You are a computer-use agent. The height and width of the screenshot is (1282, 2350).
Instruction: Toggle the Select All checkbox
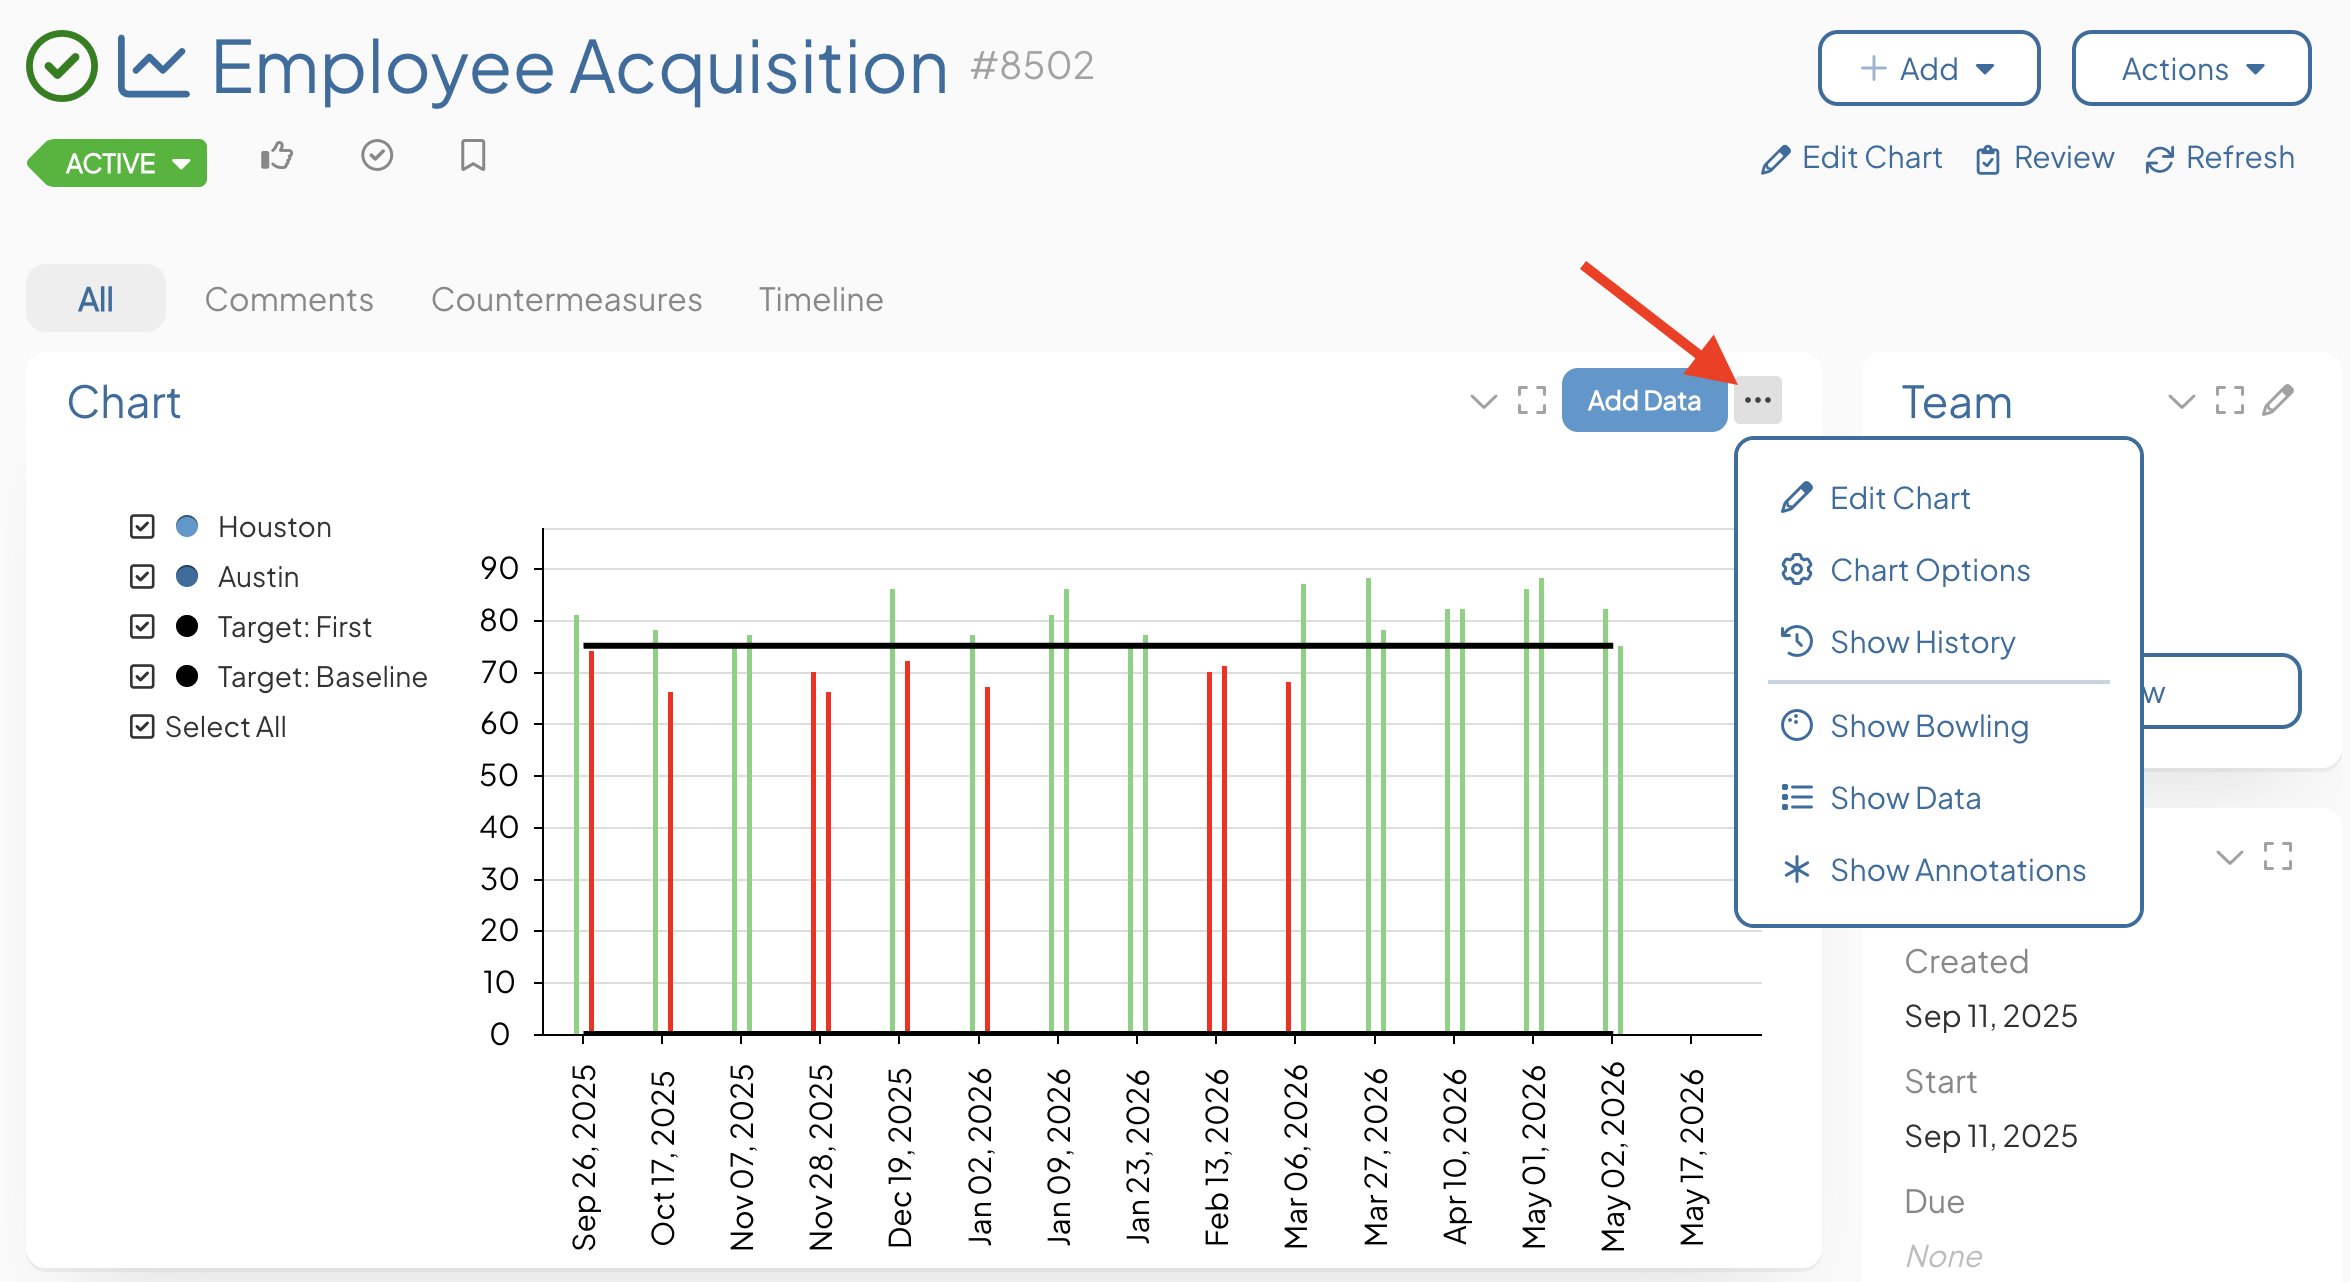click(142, 726)
